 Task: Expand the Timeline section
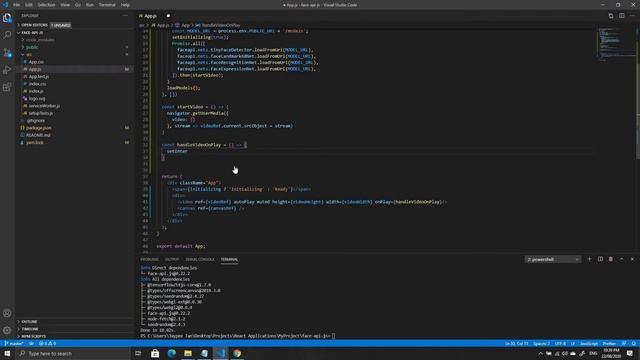pos(30,329)
